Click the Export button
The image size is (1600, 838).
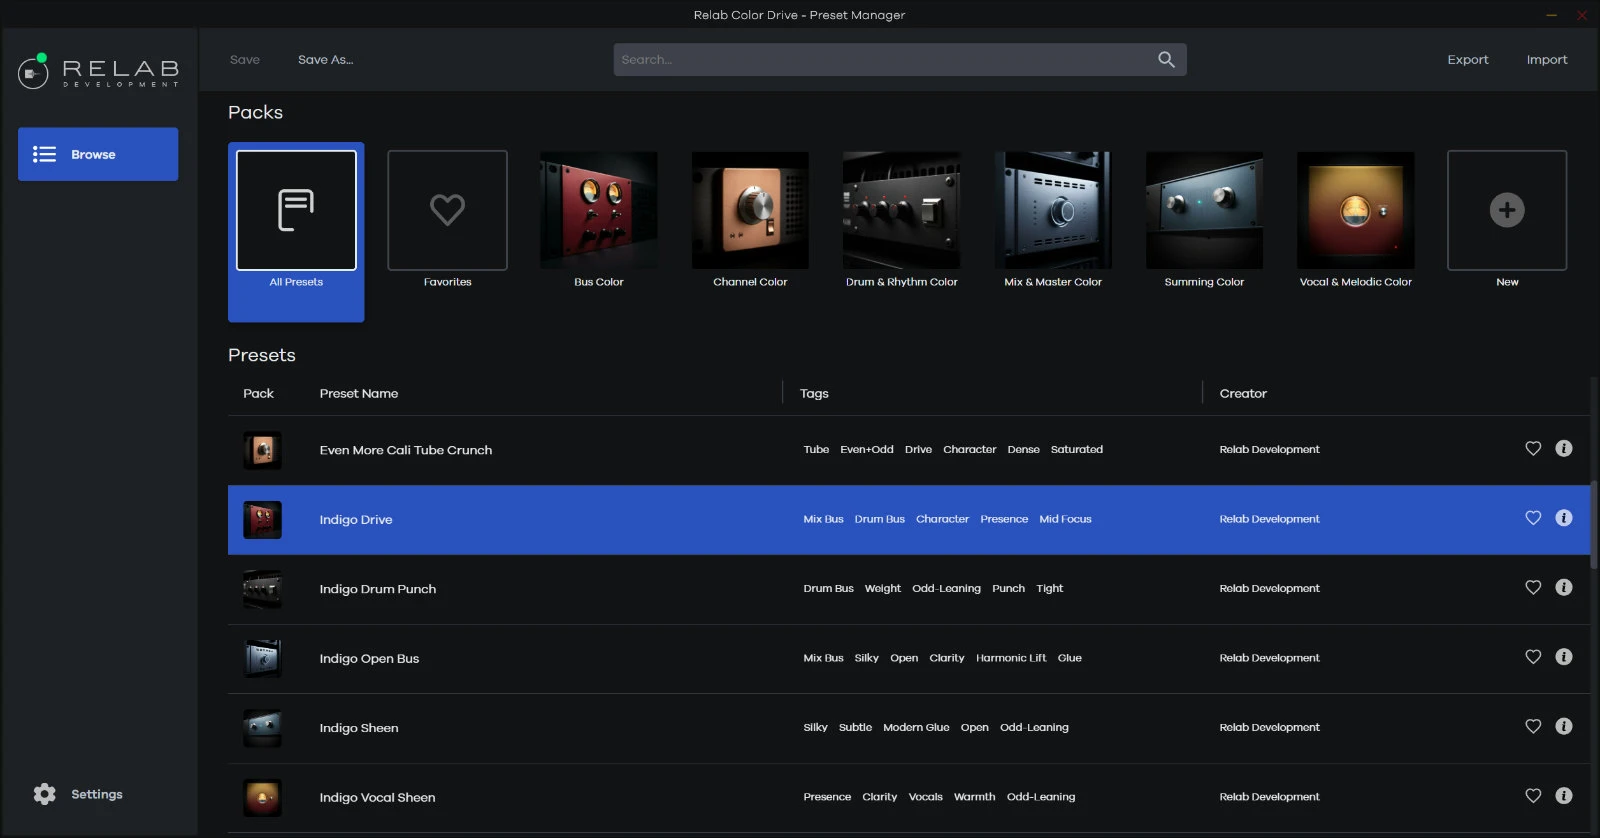1467,60
